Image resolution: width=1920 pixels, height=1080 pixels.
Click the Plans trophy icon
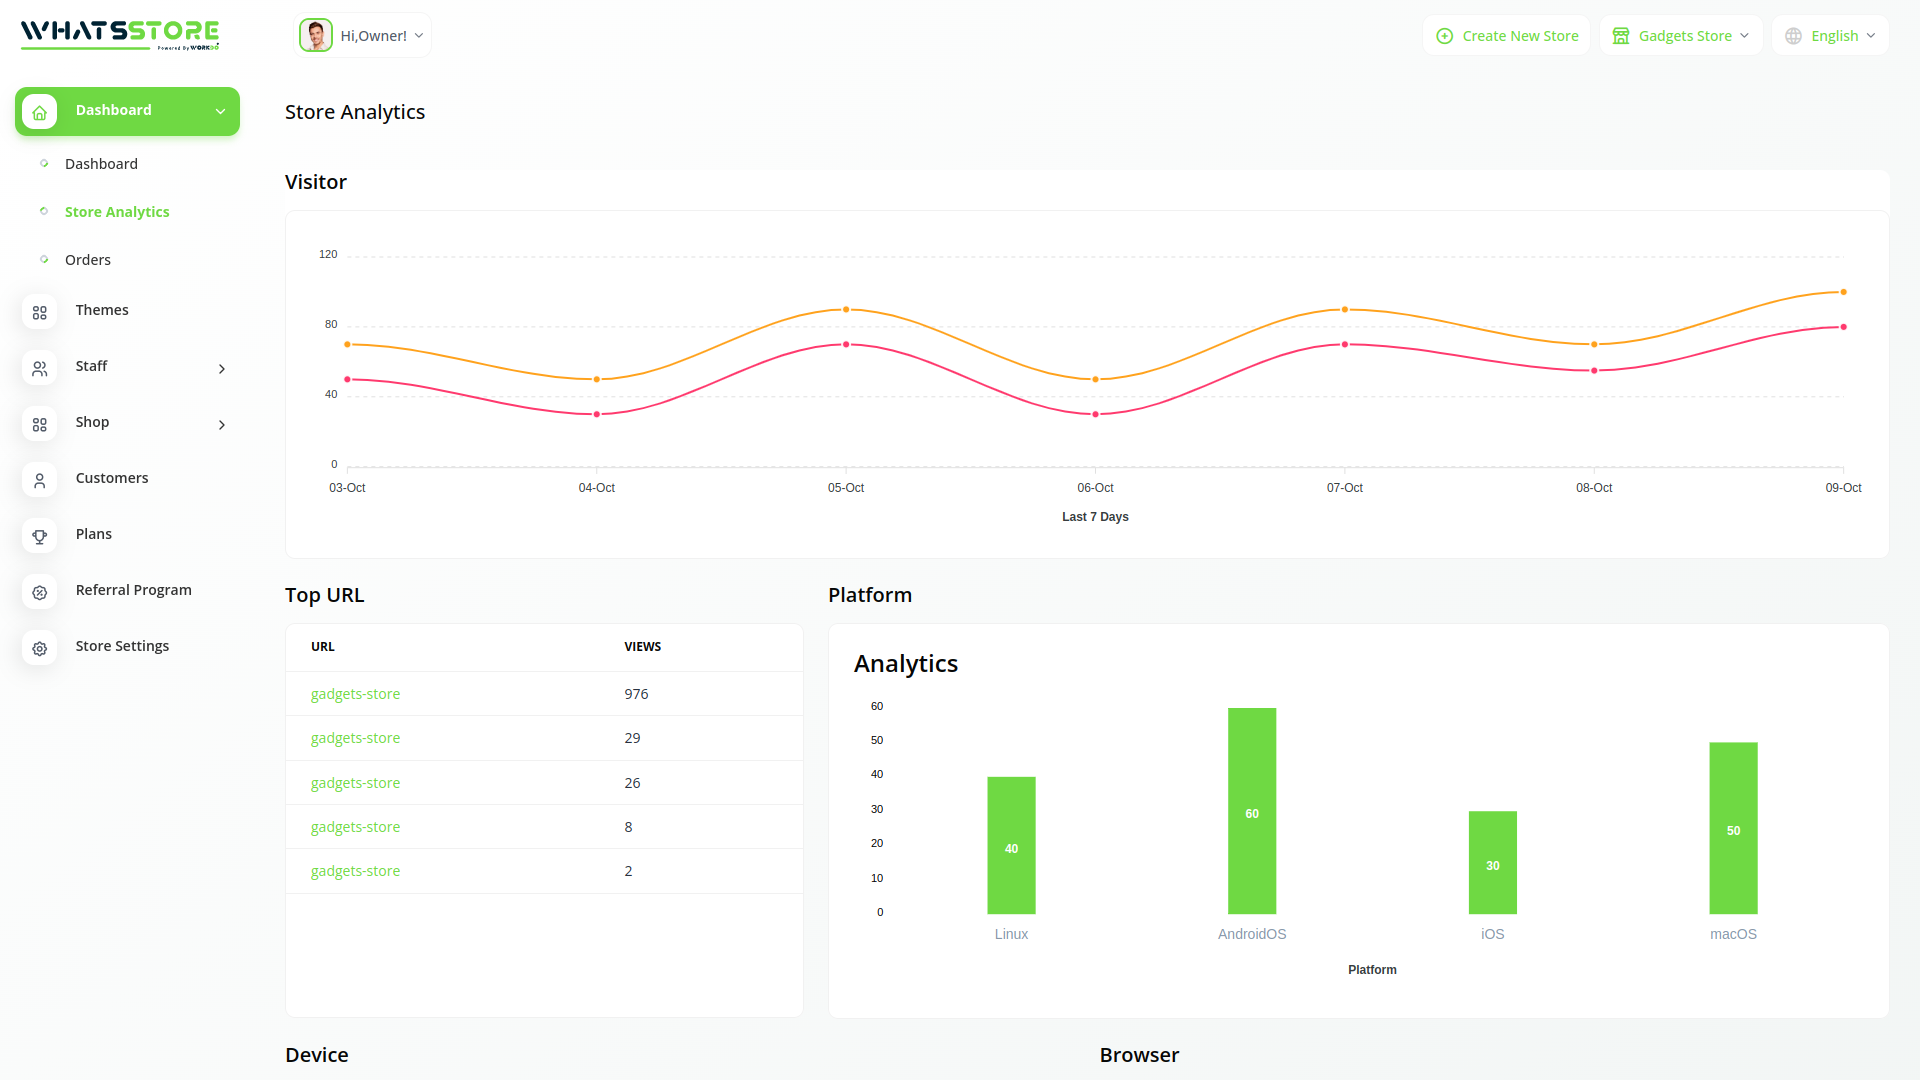pyautogui.click(x=40, y=536)
